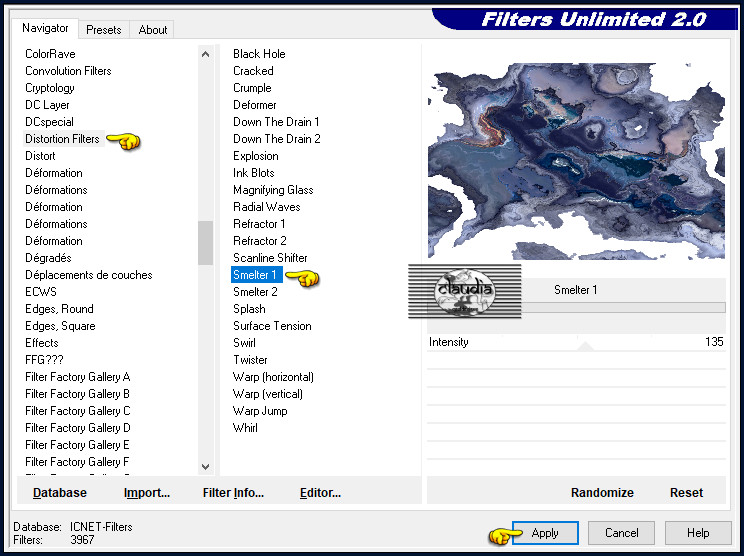The height and width of the screenshot is (556, 744).
Task: Select Déplacements de couches category
Action: point(88,275)
